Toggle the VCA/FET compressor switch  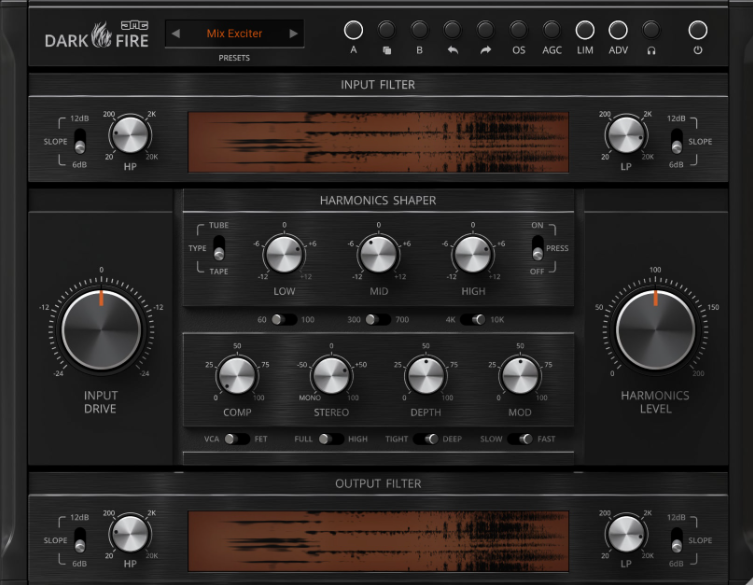point(237,439)
